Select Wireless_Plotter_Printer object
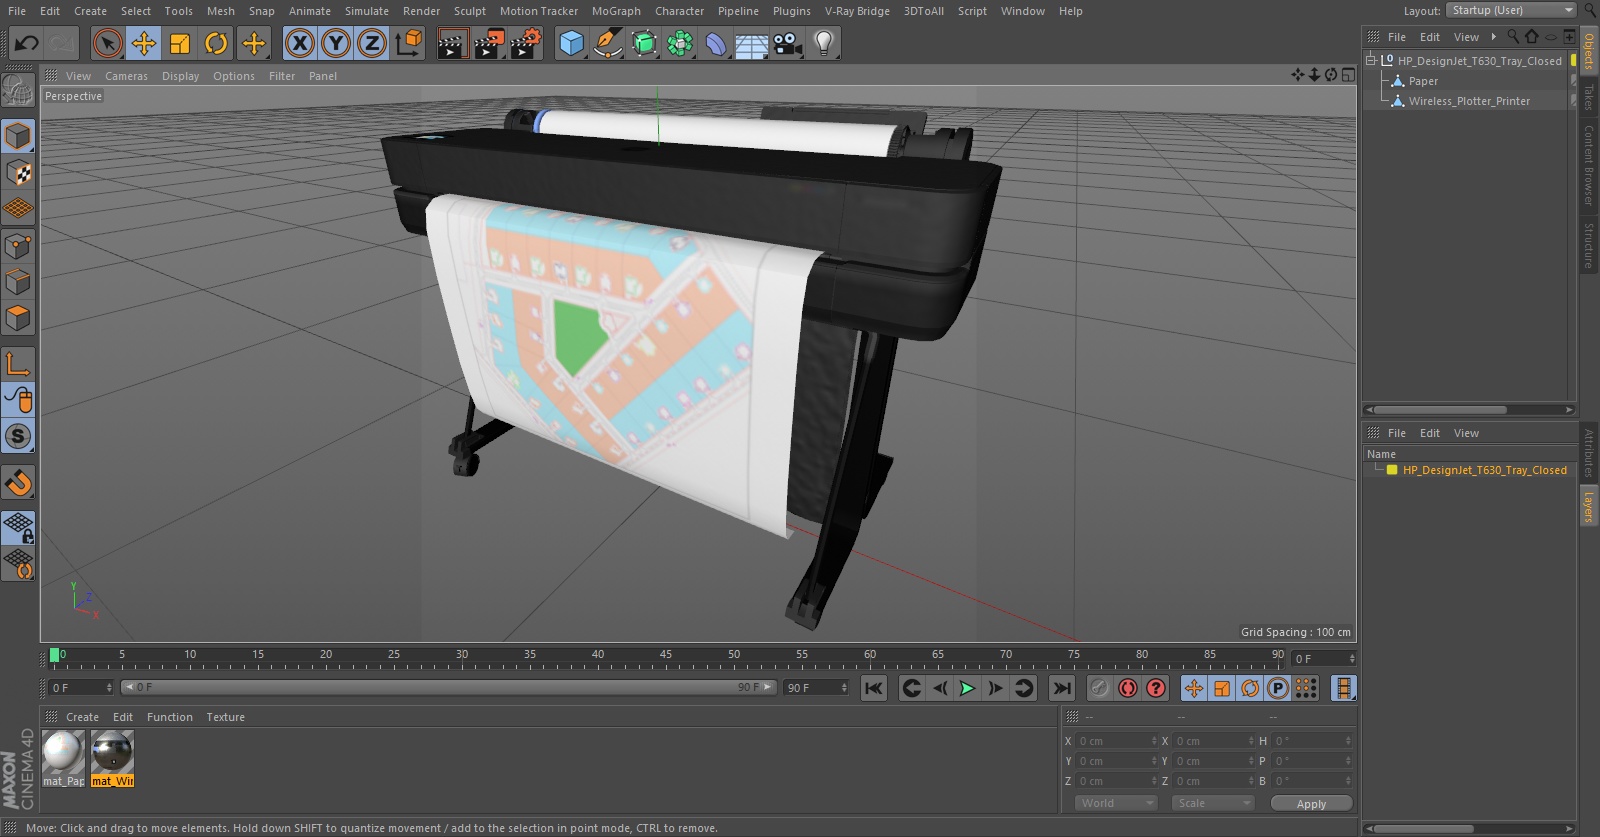 pos(1469,101)
